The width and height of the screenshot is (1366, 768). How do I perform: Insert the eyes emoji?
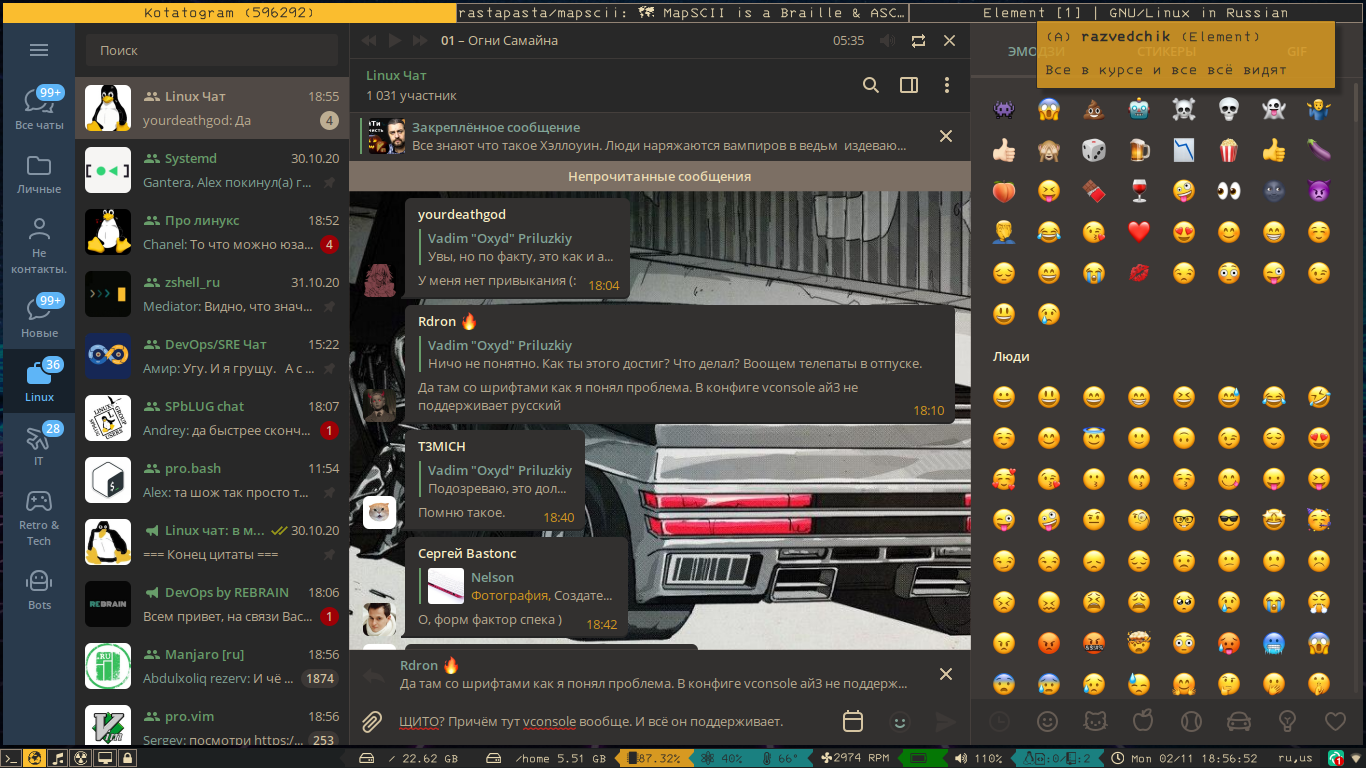coord(1229,191)
